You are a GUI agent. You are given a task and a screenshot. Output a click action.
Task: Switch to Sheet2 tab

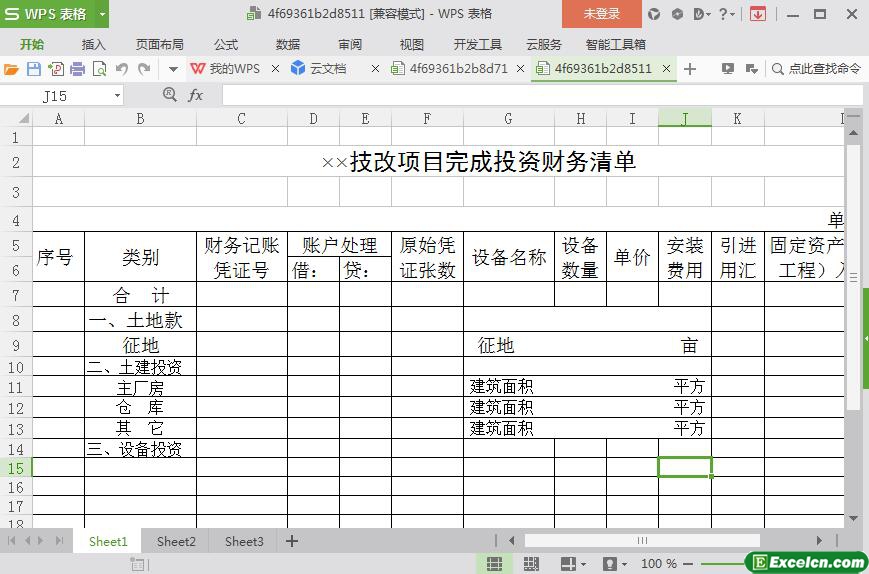pos(176,541)
